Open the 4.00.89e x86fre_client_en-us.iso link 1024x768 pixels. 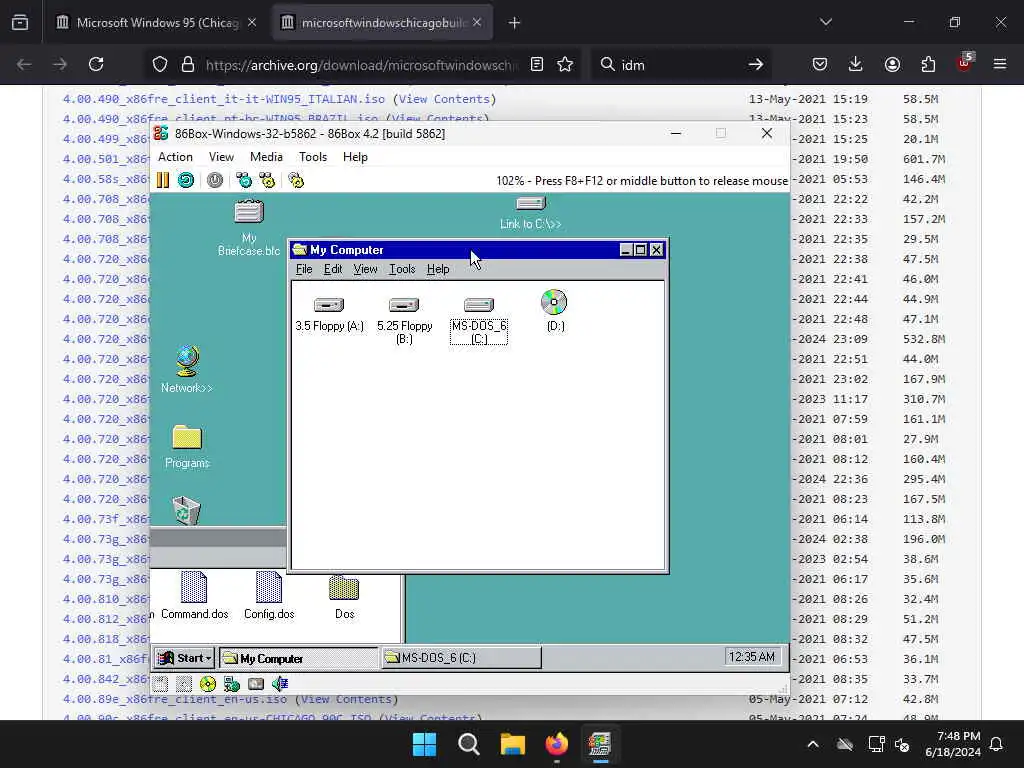[174, 699]
